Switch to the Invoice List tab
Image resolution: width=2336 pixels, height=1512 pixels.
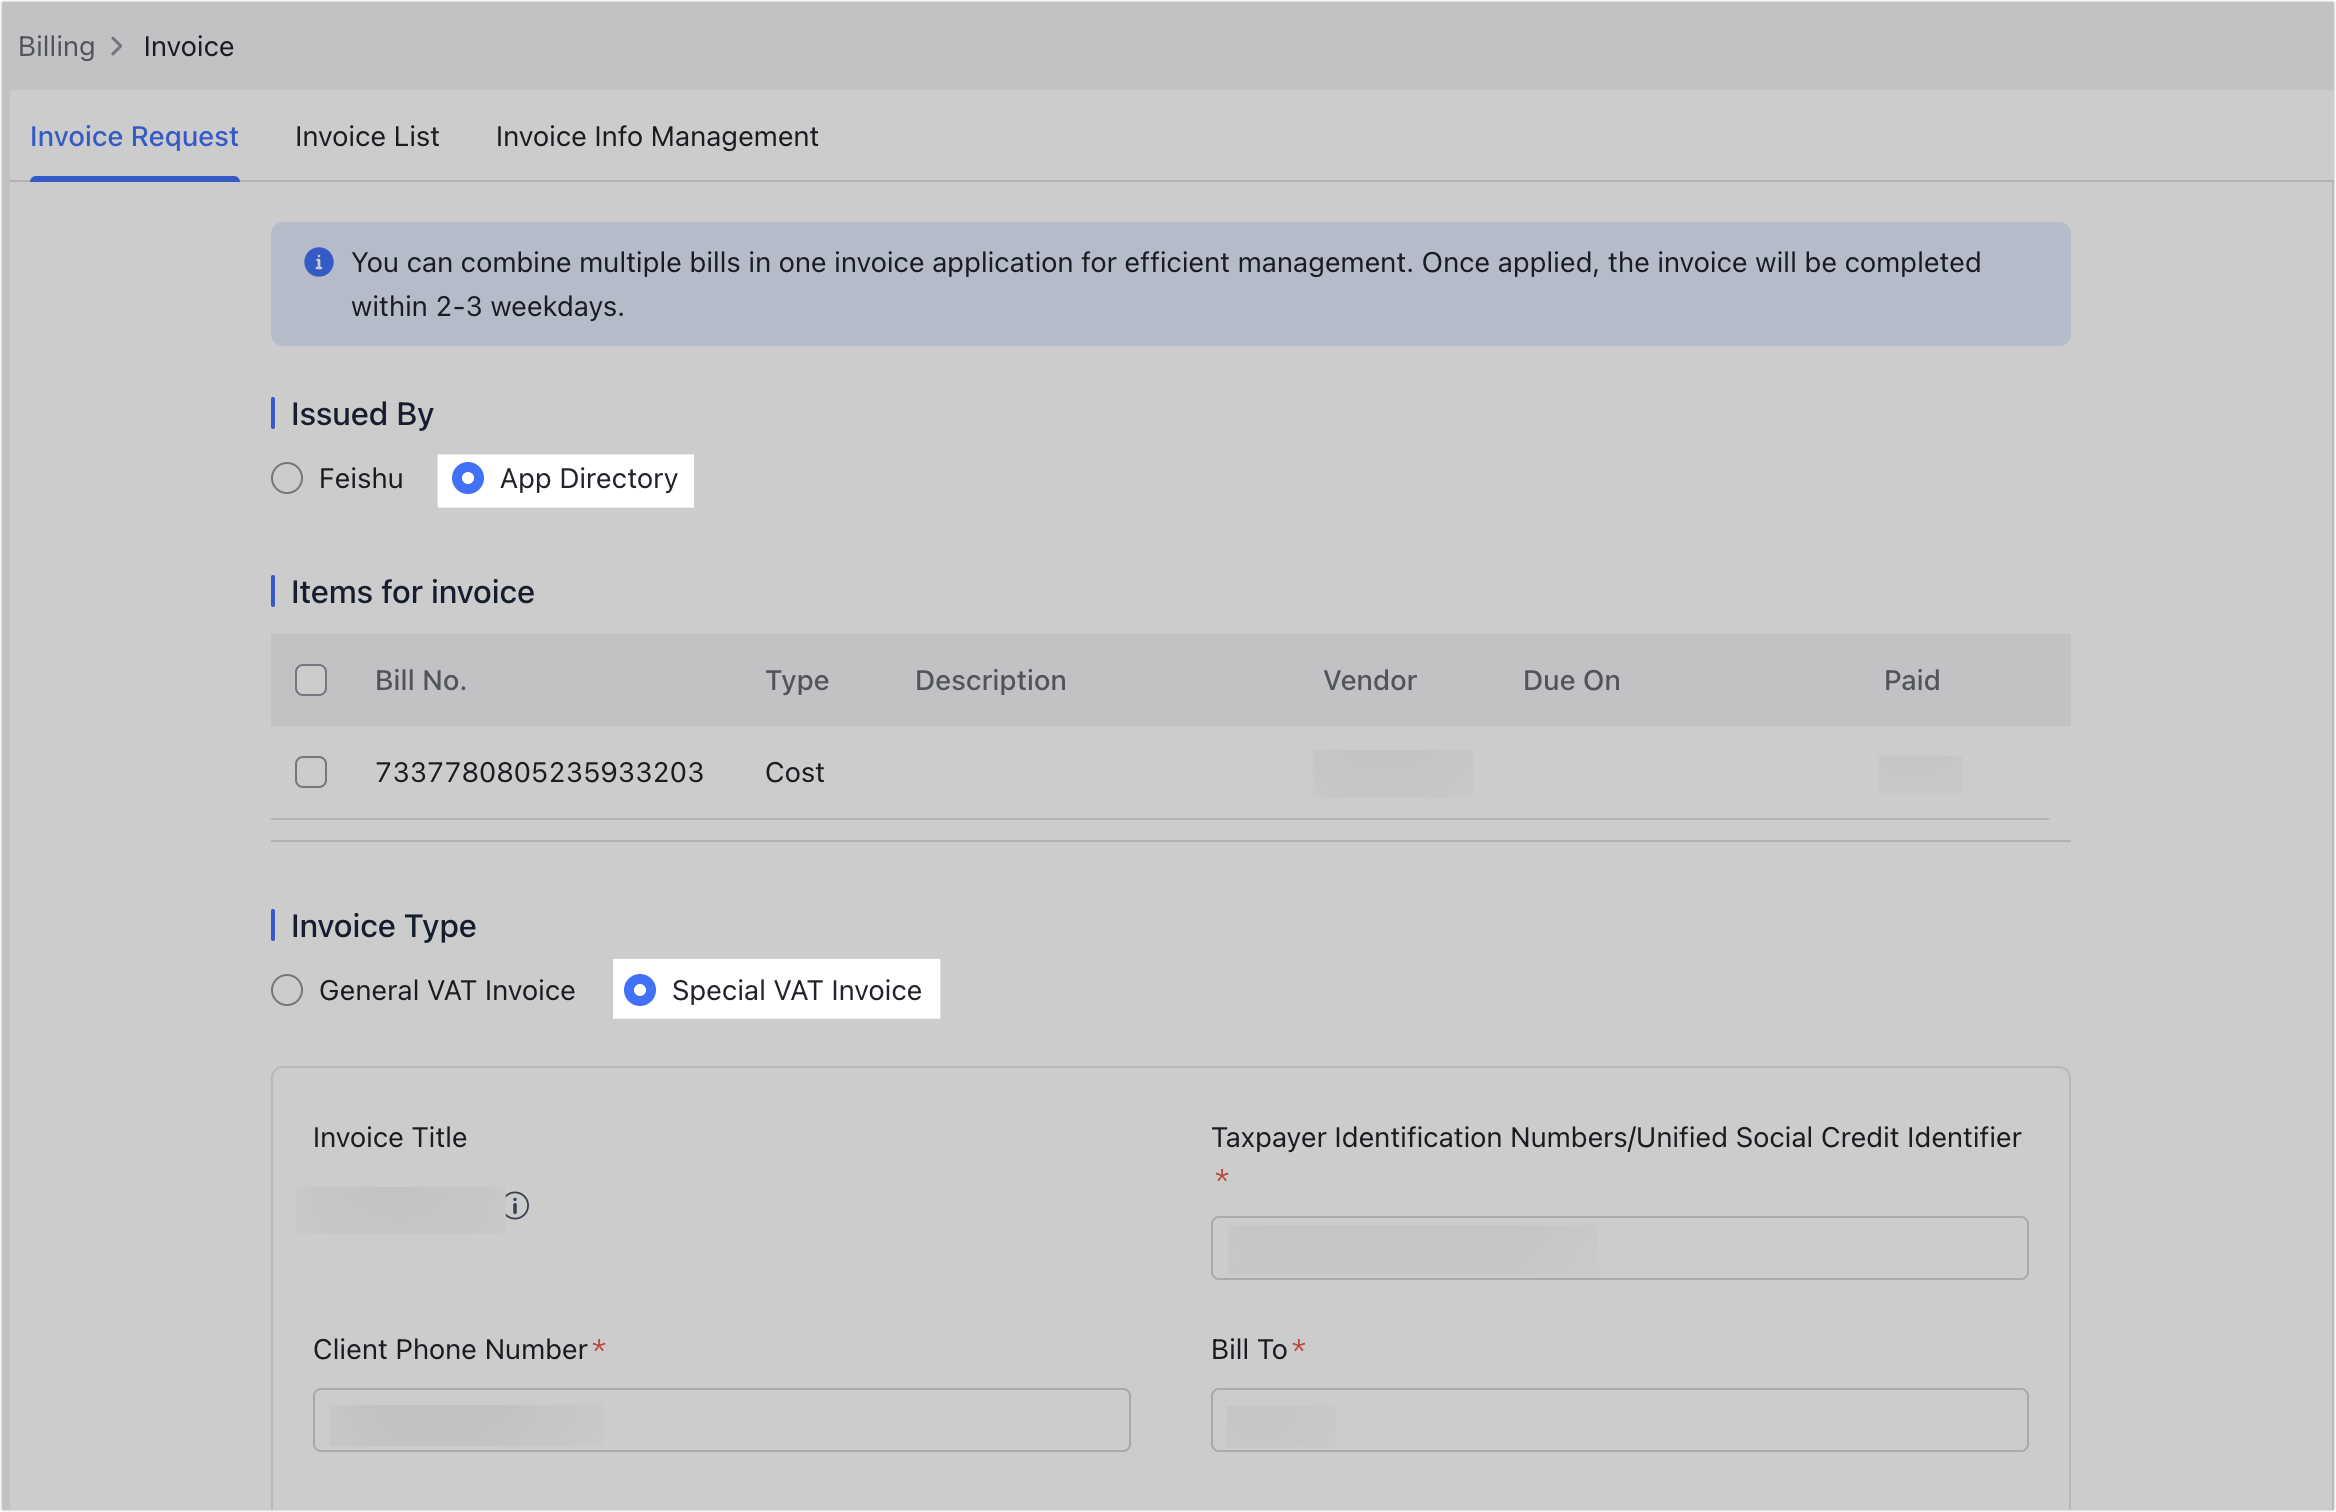point(367,136)
